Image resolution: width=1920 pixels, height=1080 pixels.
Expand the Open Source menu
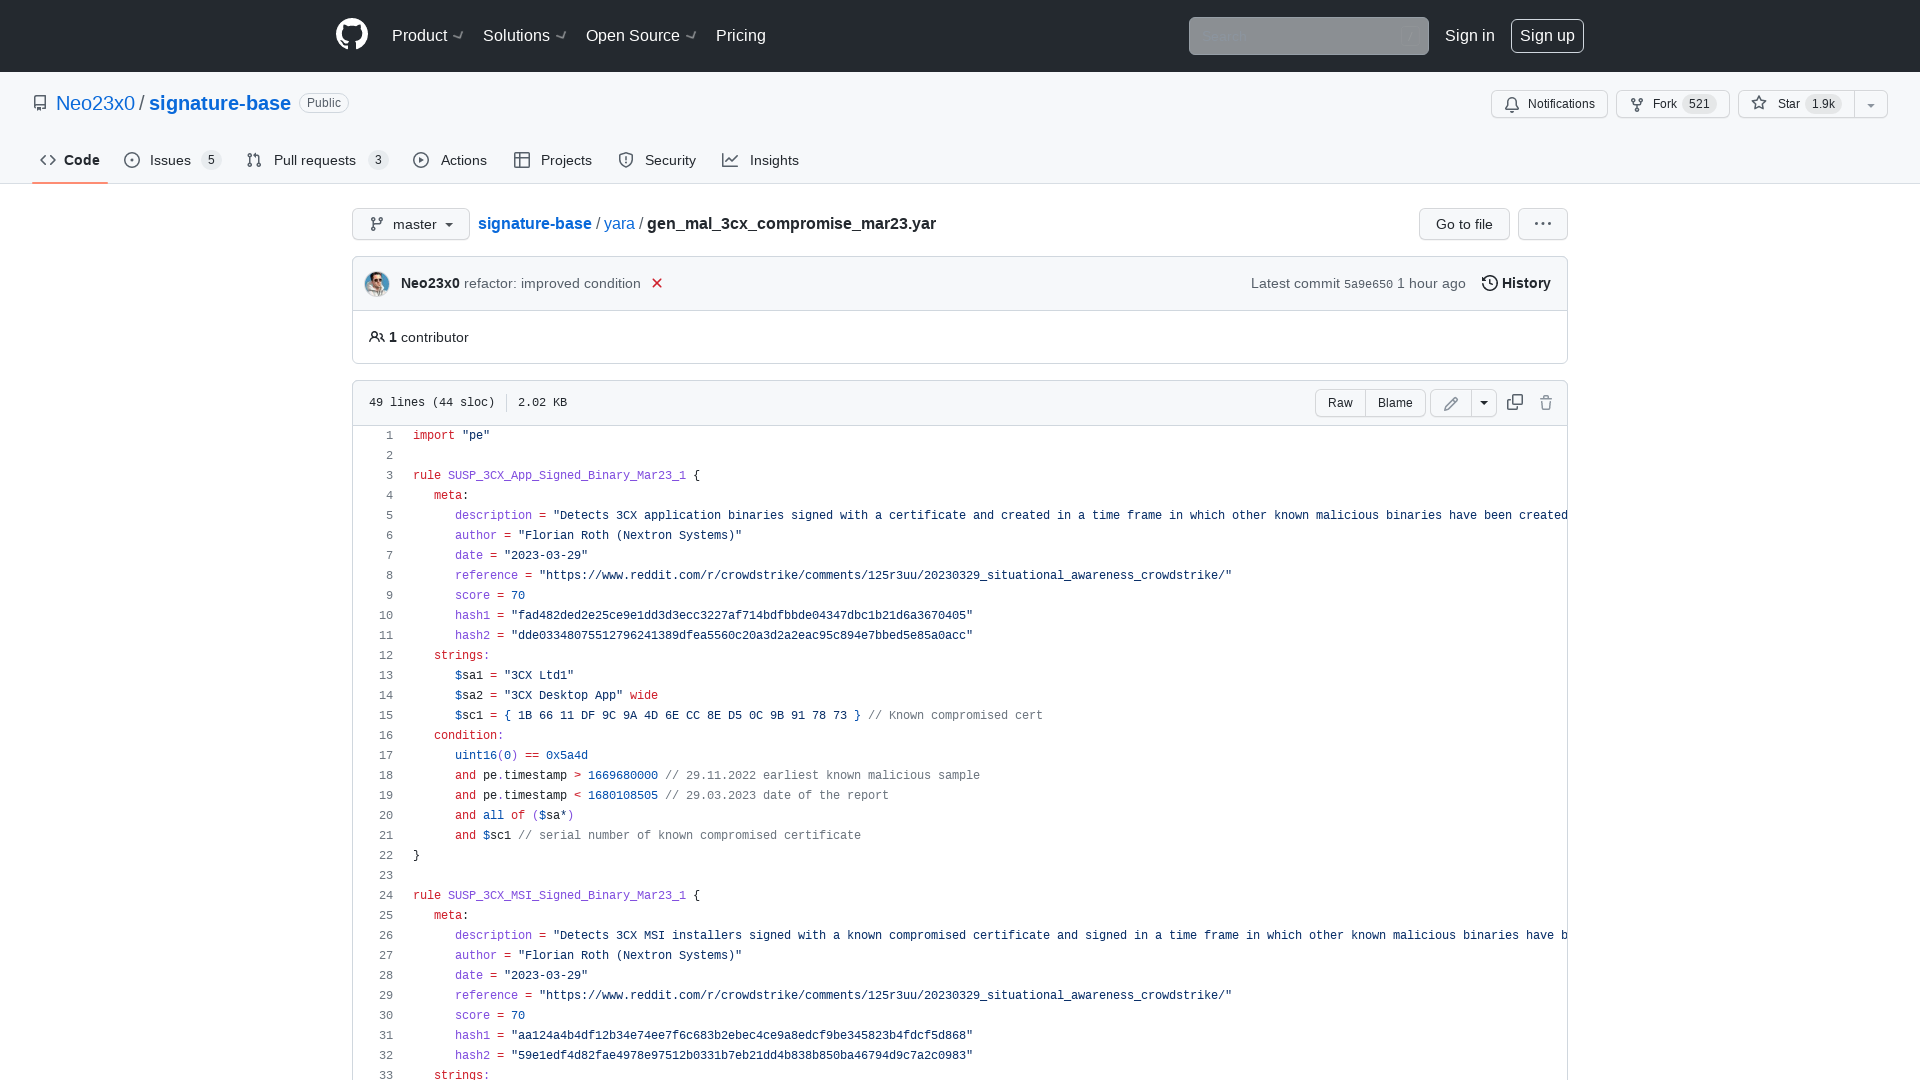[641, 35]
